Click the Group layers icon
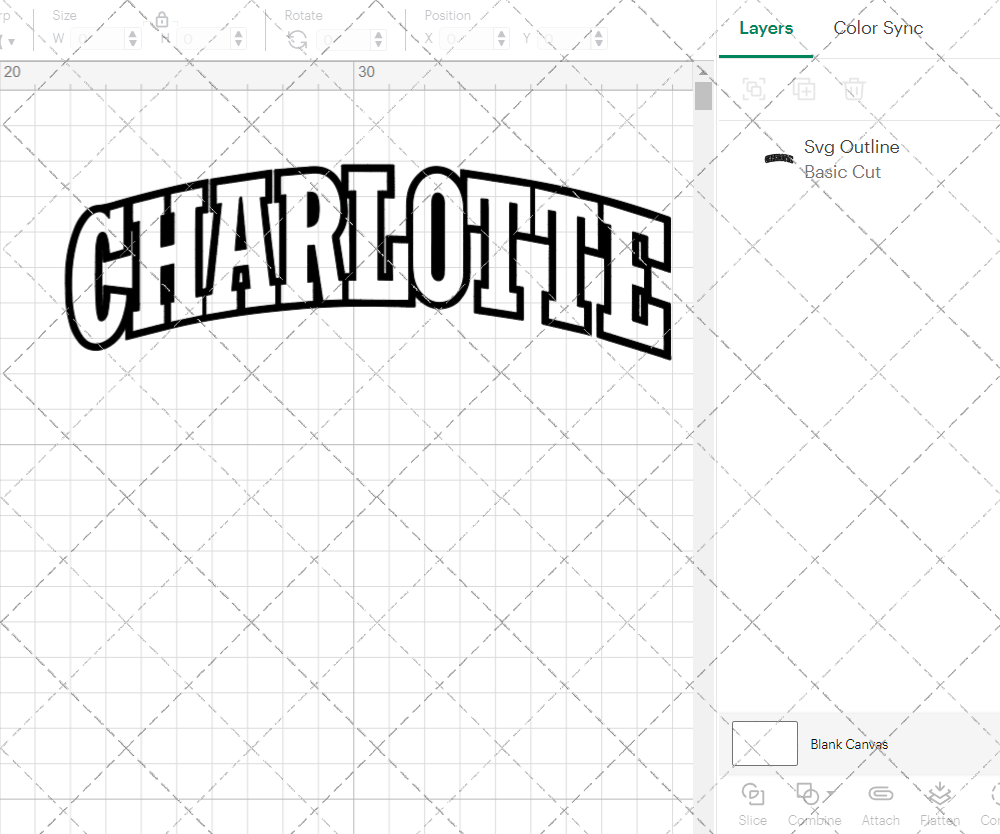The width and height of the screenshot is (1000, 834). click(753, 89)
